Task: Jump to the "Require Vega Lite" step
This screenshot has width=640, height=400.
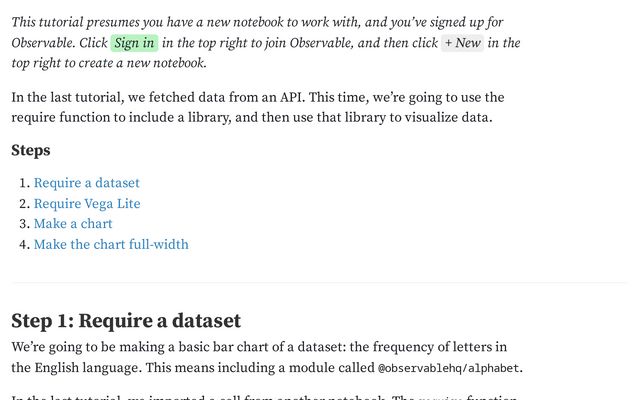Action: [87, 203]
